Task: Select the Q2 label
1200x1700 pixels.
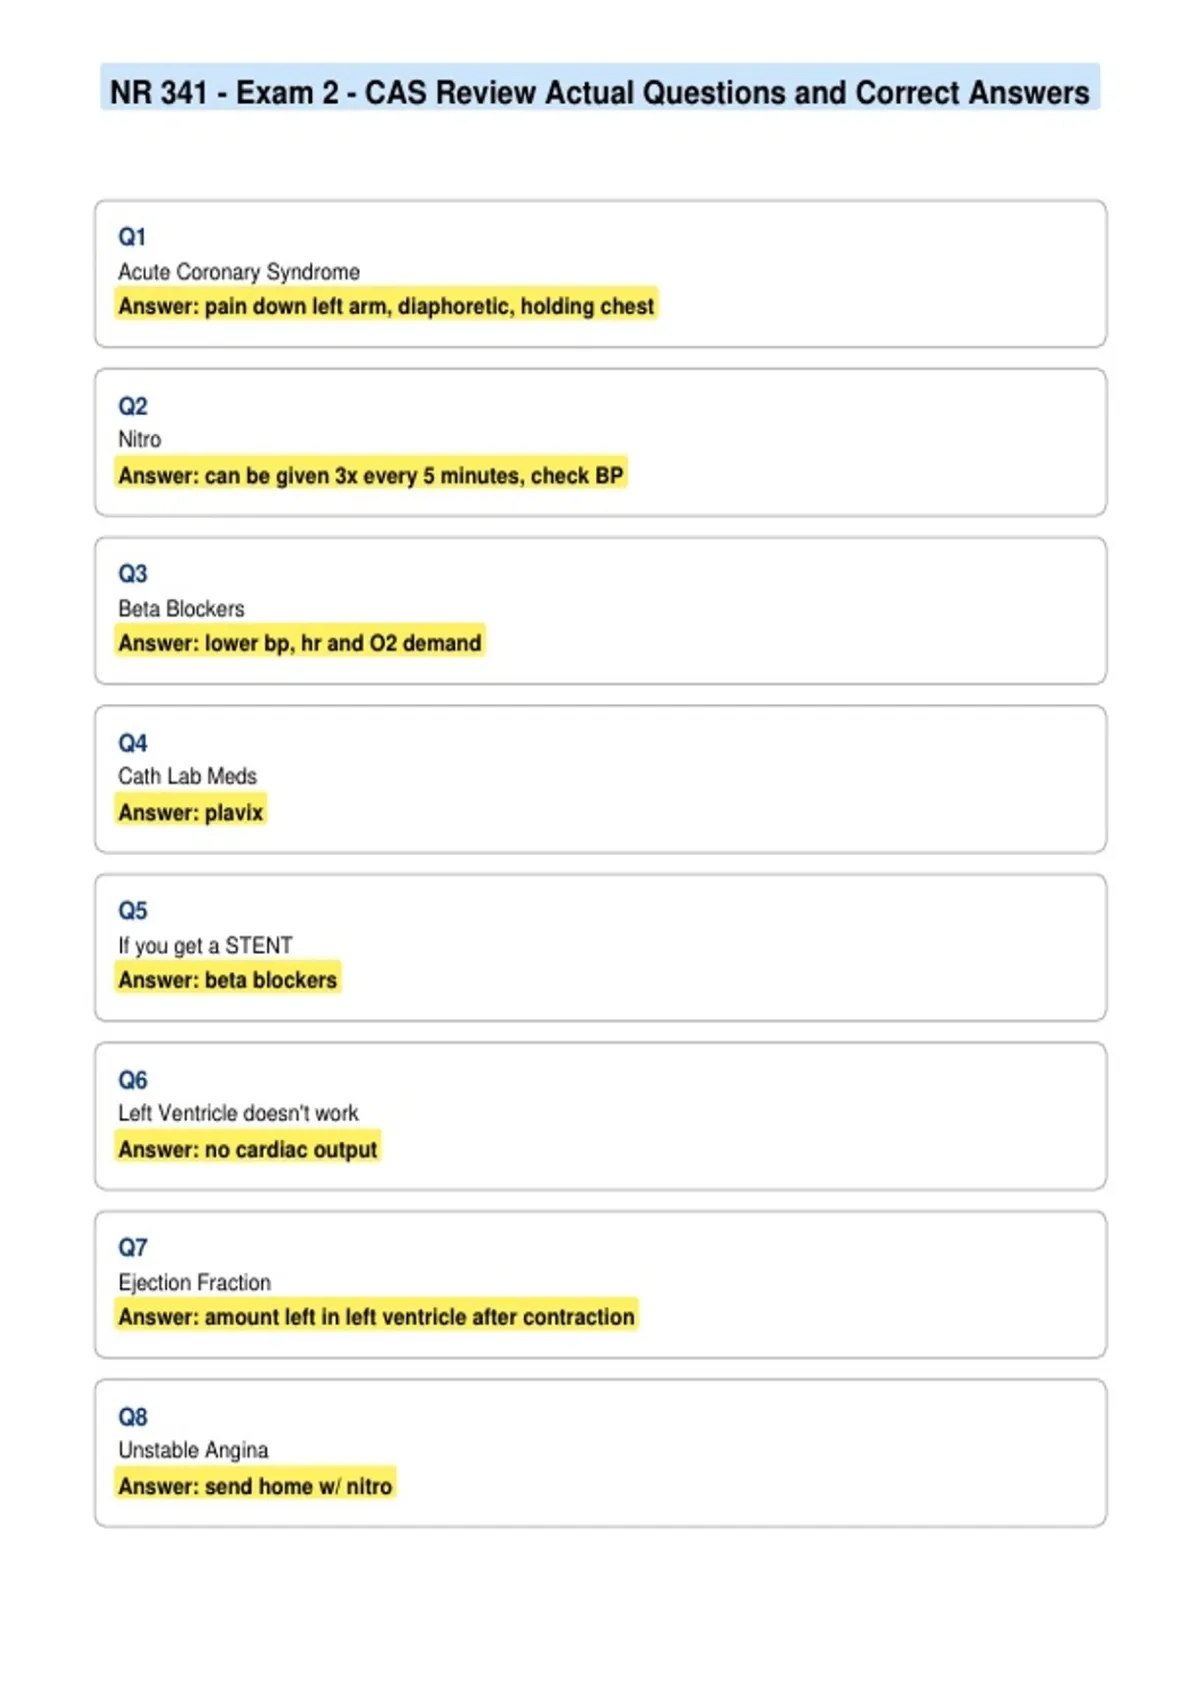Action: 132,406
